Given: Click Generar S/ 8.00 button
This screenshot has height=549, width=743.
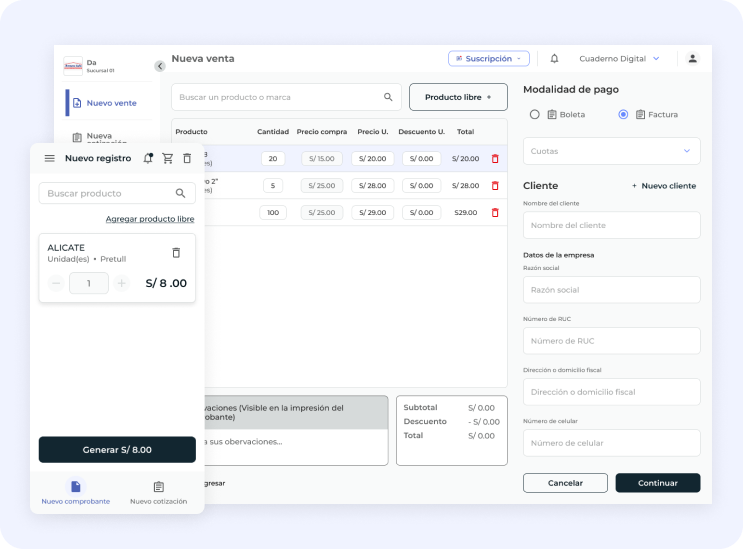Looking at the screenshot, I should click(117, 450).
